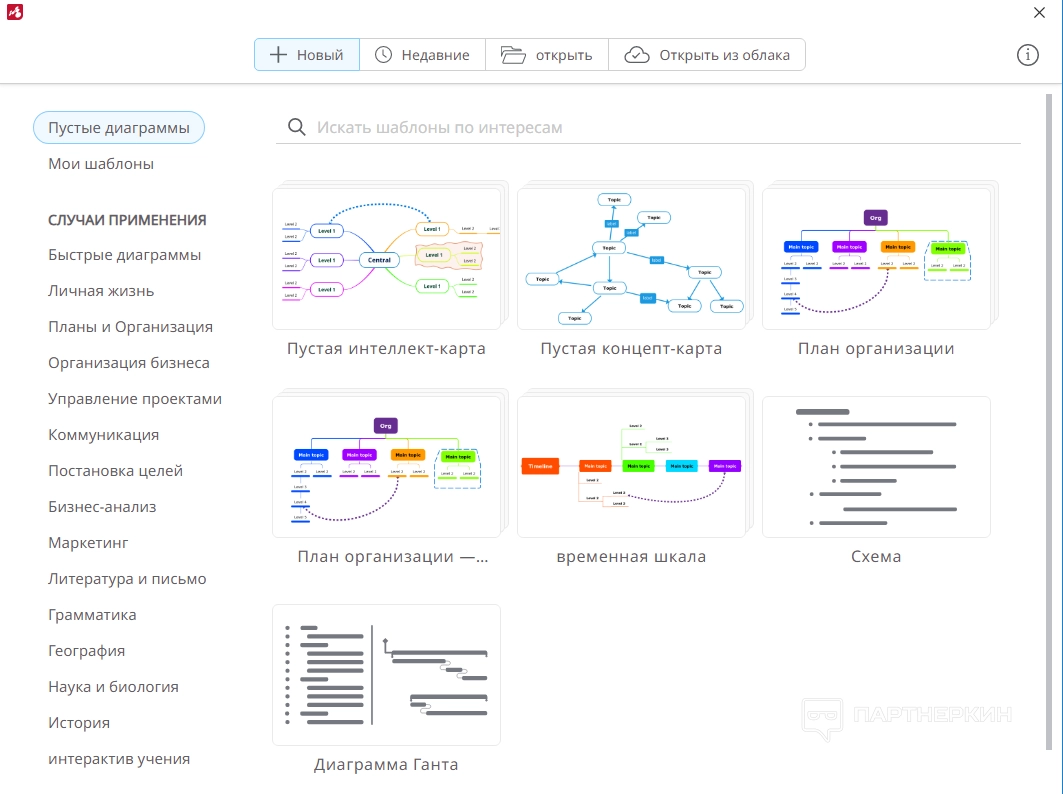
Task: Click the plus icon on Новый
Action: 278,55
